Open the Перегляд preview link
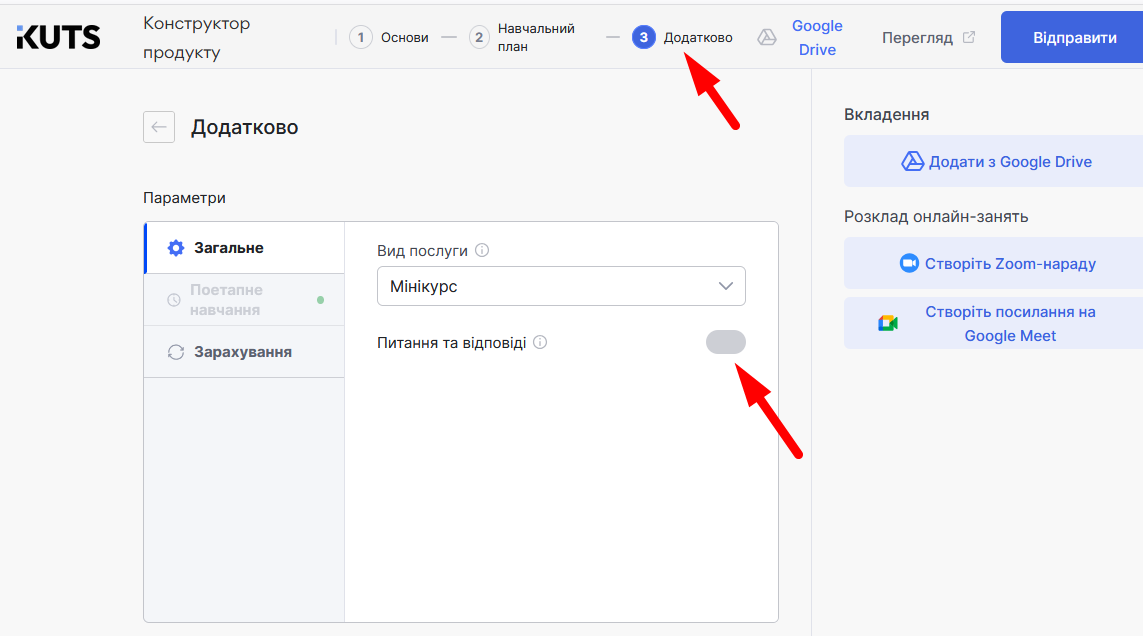The width and height of the screenshot is (1143, 636). coord(917,38)
